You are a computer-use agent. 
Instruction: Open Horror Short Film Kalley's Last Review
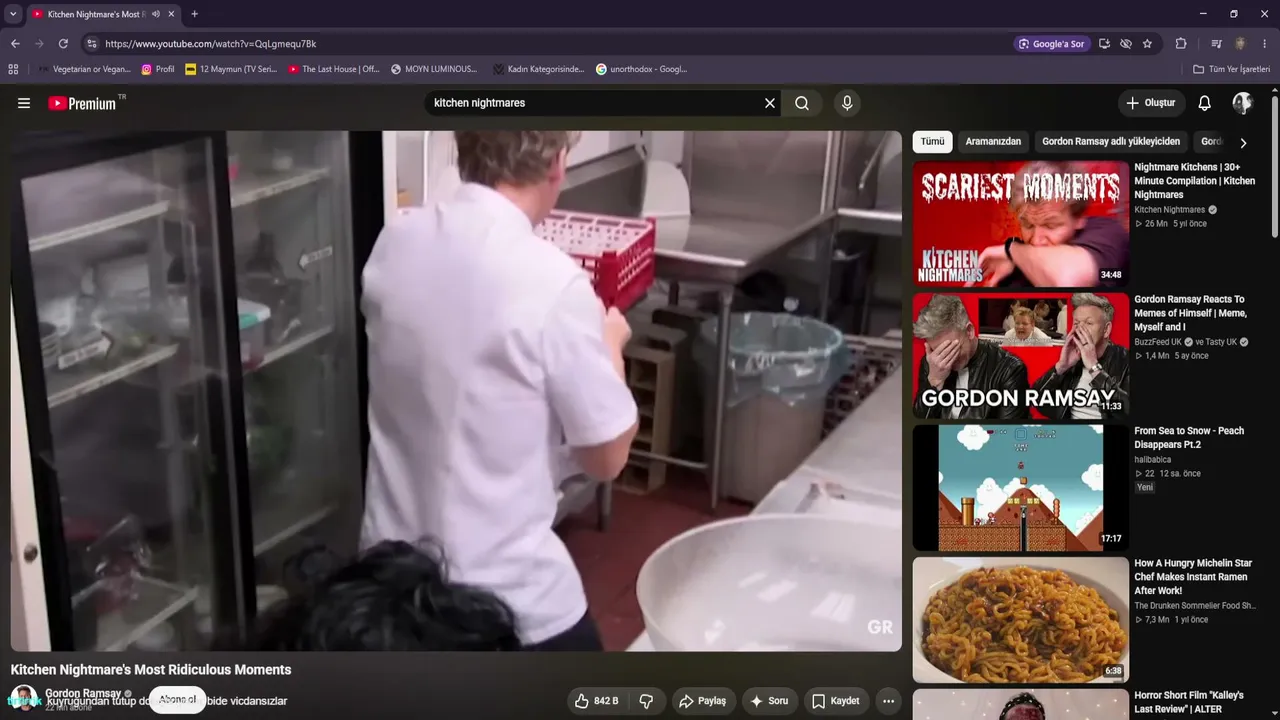click(x=1190, y=702)
